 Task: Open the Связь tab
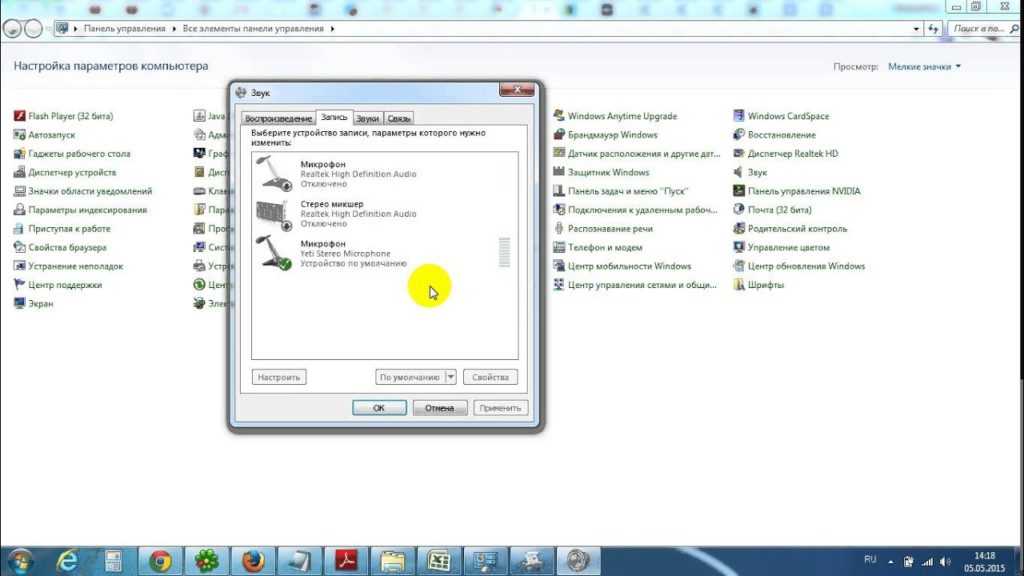[399, 118]
